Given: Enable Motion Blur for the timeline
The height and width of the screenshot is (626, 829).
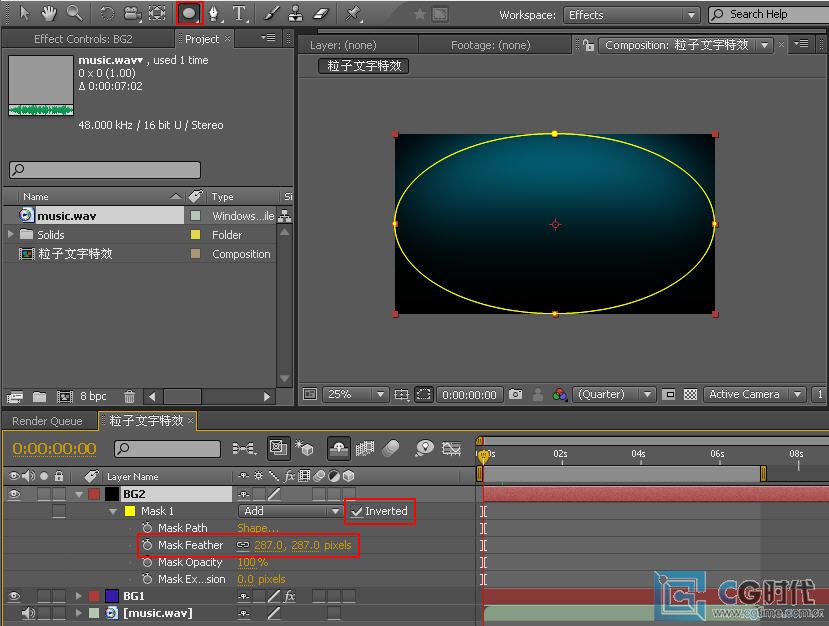Looking at the screenshot, I should (x=391, y=448).
